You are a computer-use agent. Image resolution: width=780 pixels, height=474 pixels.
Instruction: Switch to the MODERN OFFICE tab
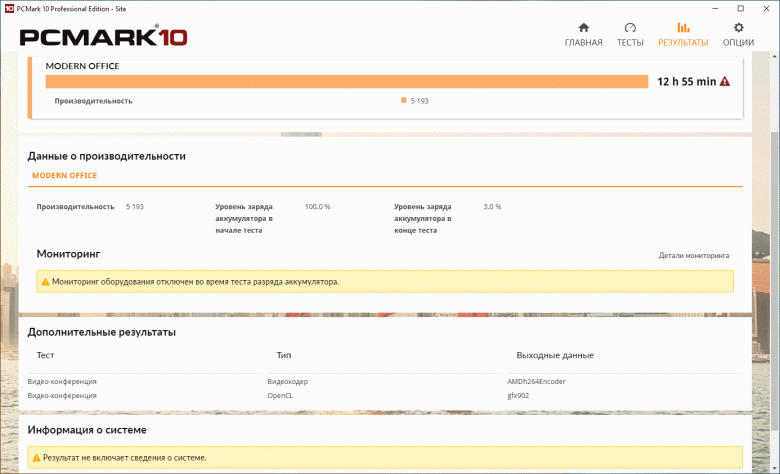point(65,176)
